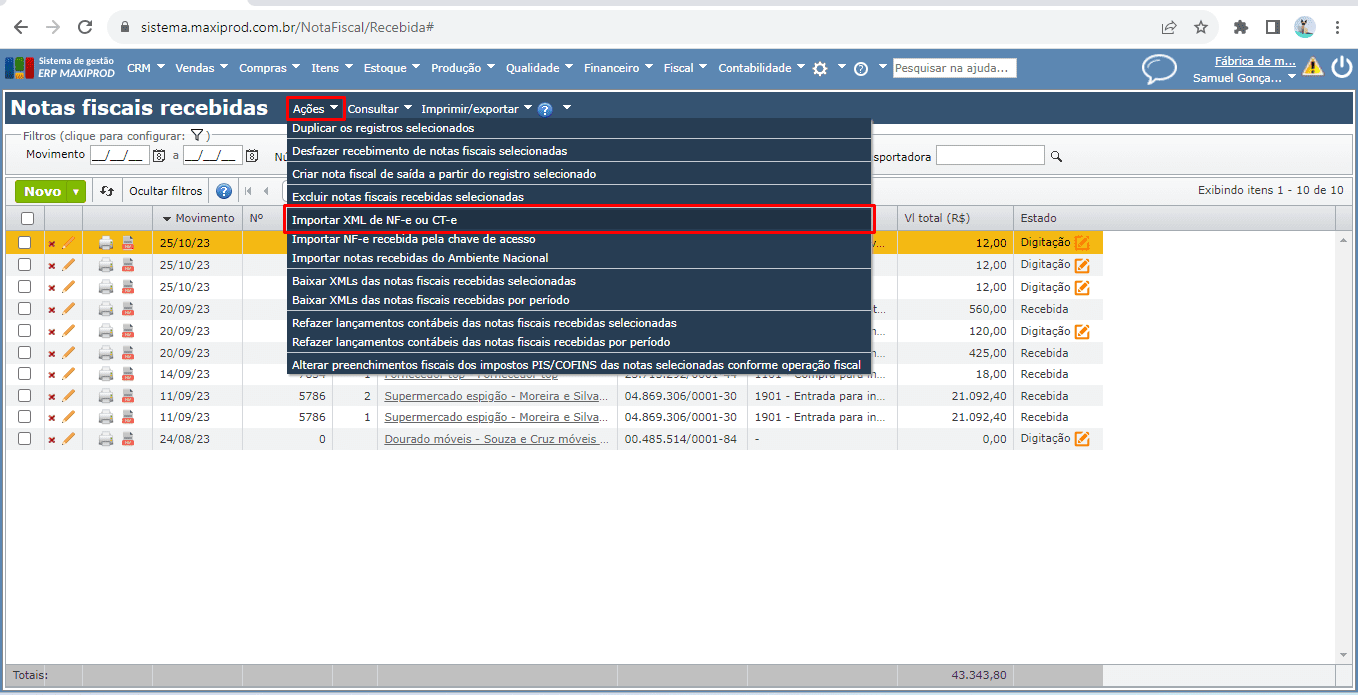Click the power logout icon
1358x695 pixels.
(1341, 67)
